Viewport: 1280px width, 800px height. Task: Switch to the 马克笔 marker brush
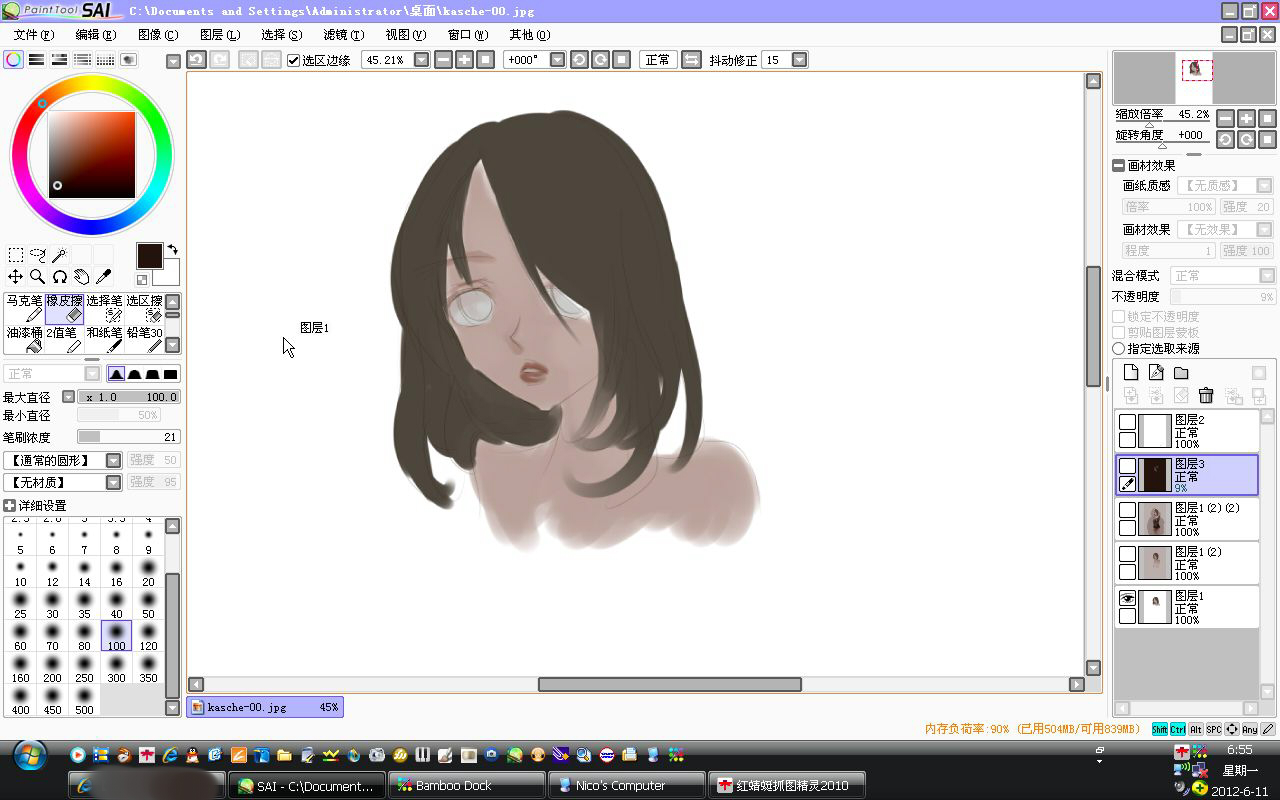click(x=24, y=307)
